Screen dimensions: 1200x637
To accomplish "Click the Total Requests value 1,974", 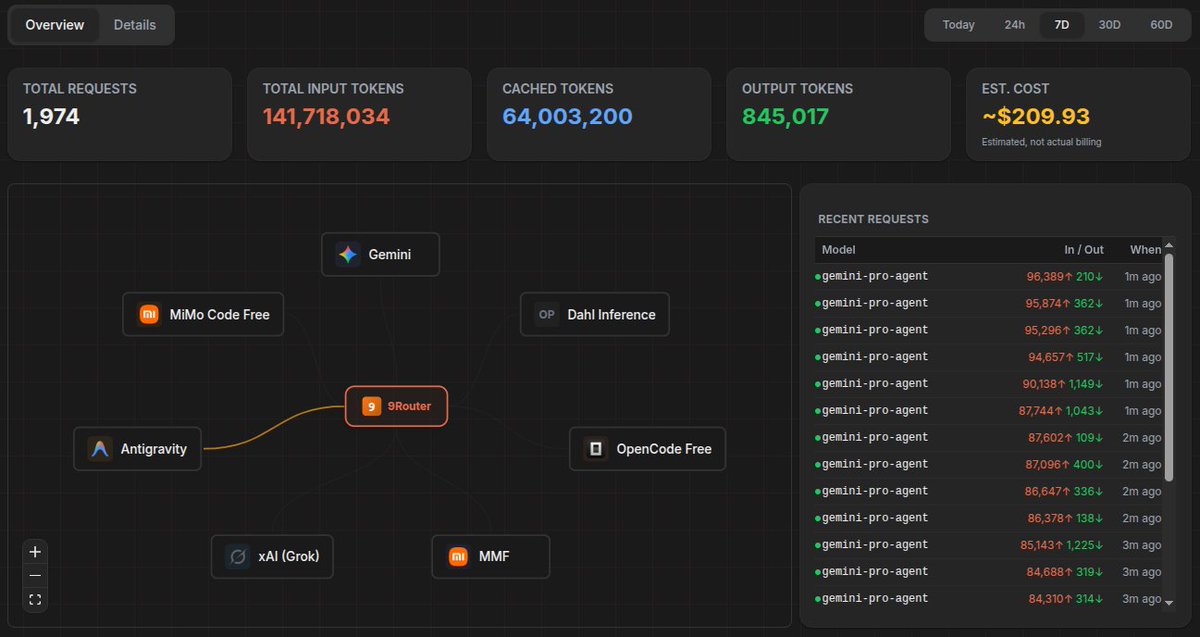I will coord(51,117).
